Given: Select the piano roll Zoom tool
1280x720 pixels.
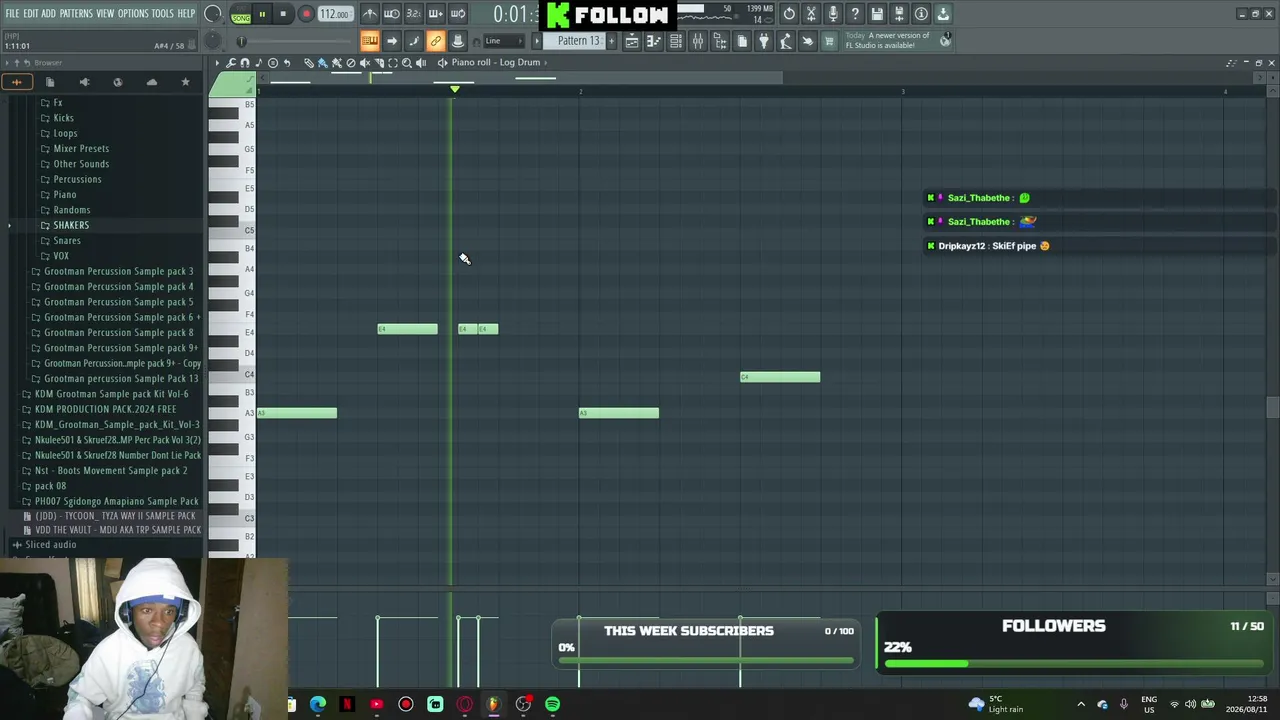Looking at the screenshot, I should [406, 63].
